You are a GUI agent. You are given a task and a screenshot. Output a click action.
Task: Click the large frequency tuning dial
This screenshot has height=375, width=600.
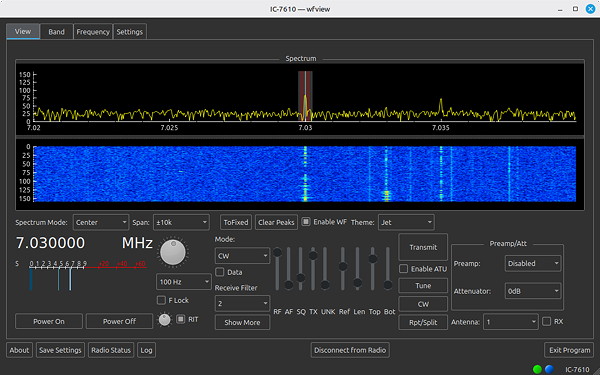coord(173,252)
